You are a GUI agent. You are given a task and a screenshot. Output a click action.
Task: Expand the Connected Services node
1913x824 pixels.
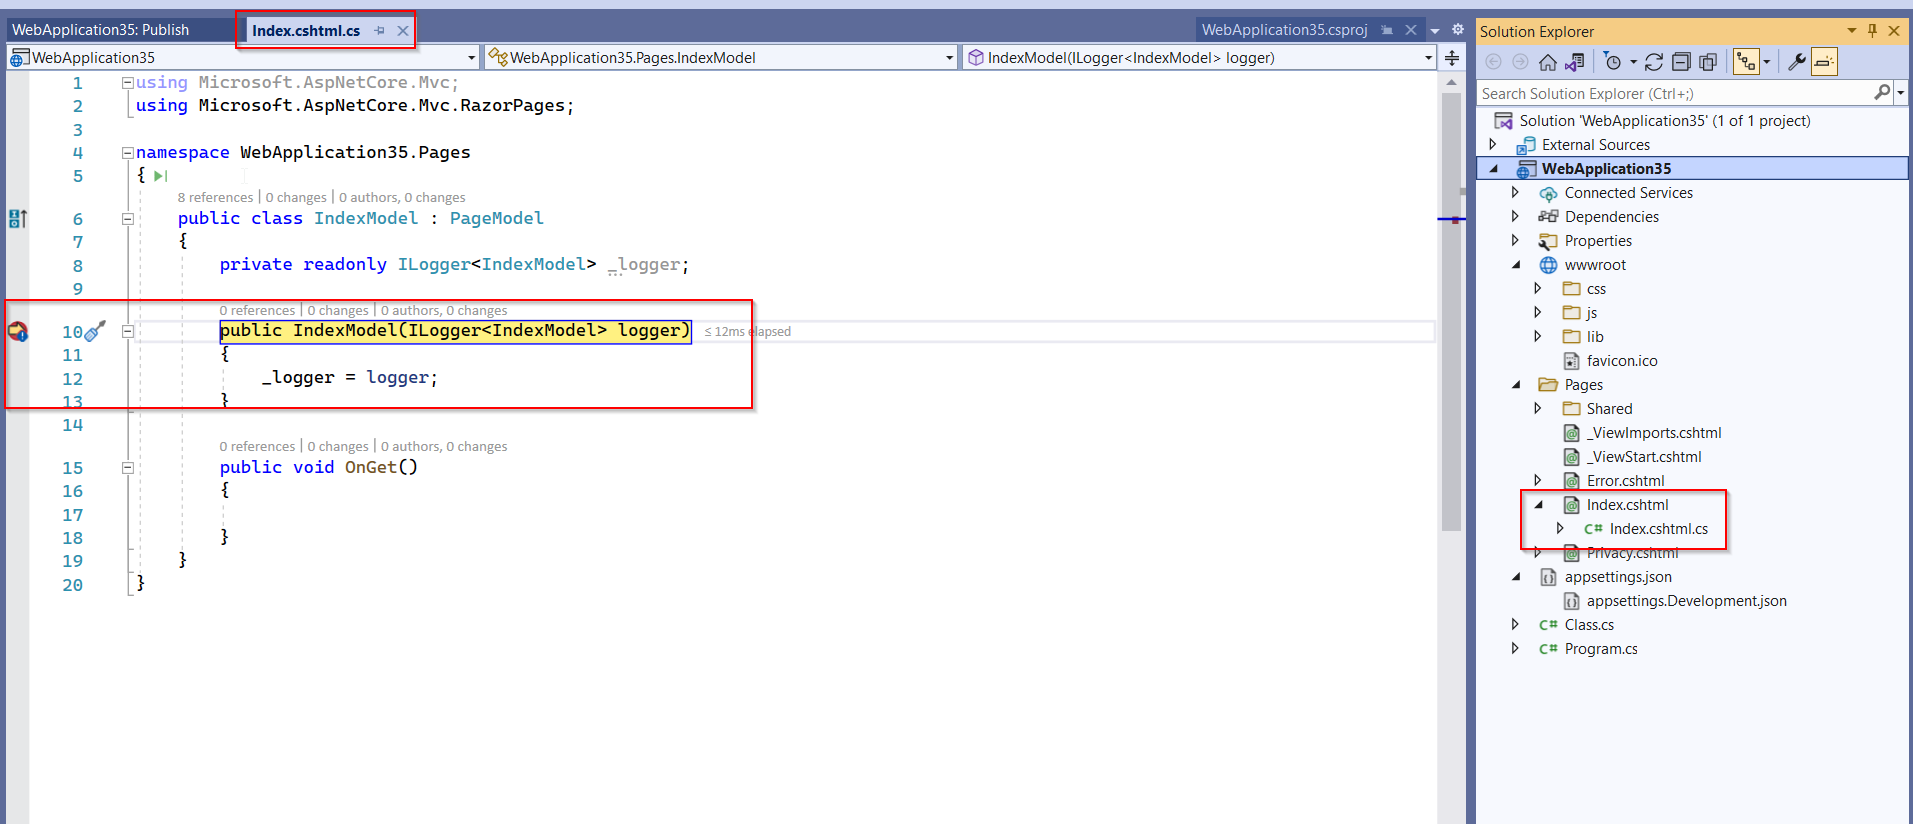click(1515, 193)
